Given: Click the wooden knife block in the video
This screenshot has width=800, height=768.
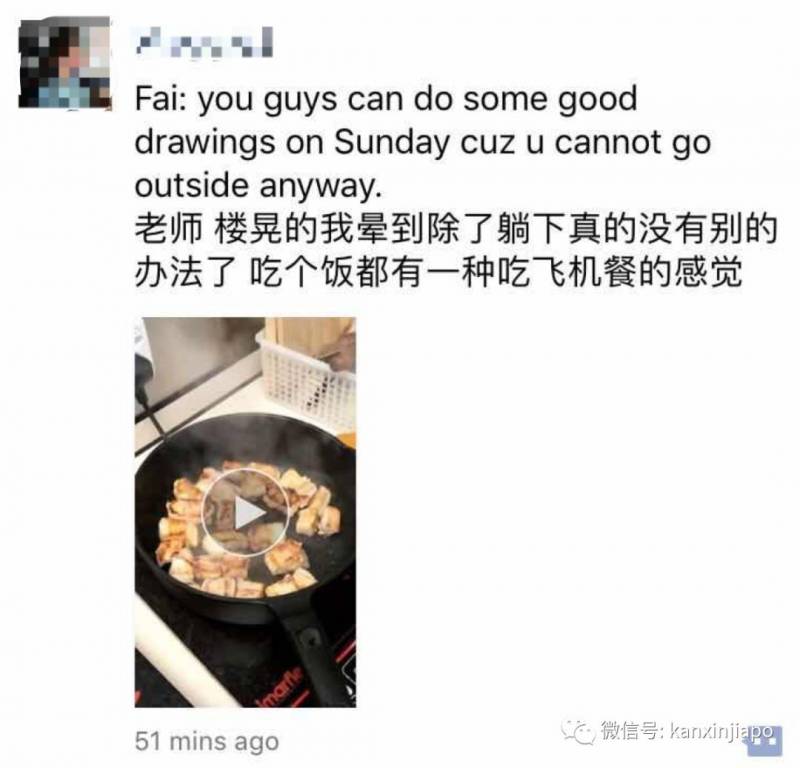Looking at the screenshot, I should pyautogui.click(x=309, y=340).
